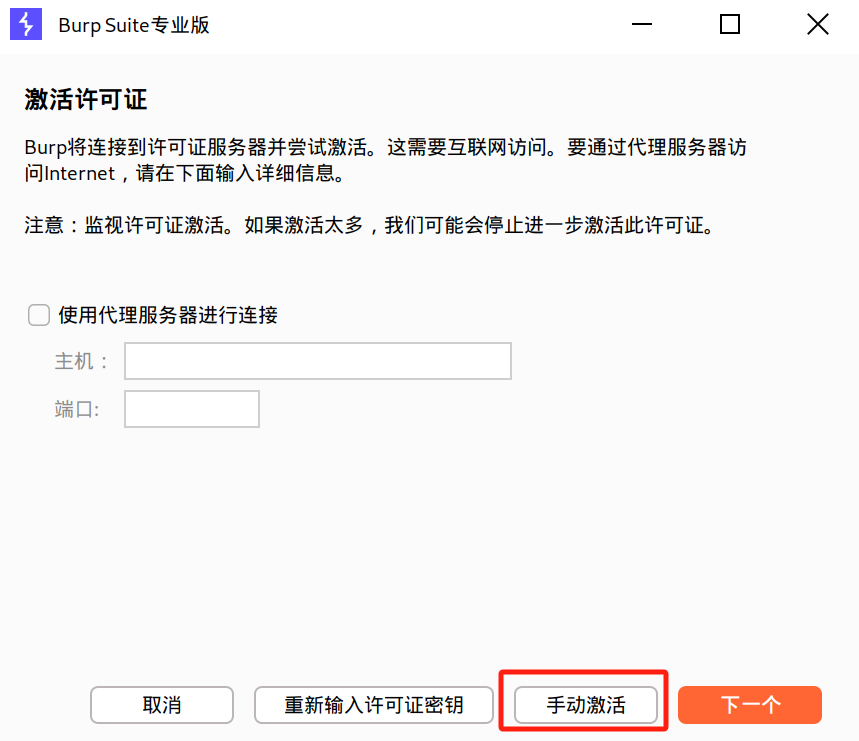Click the 端口 label text
The height and width of the screenshot is (741, 859).
click(x=77, y=409)
